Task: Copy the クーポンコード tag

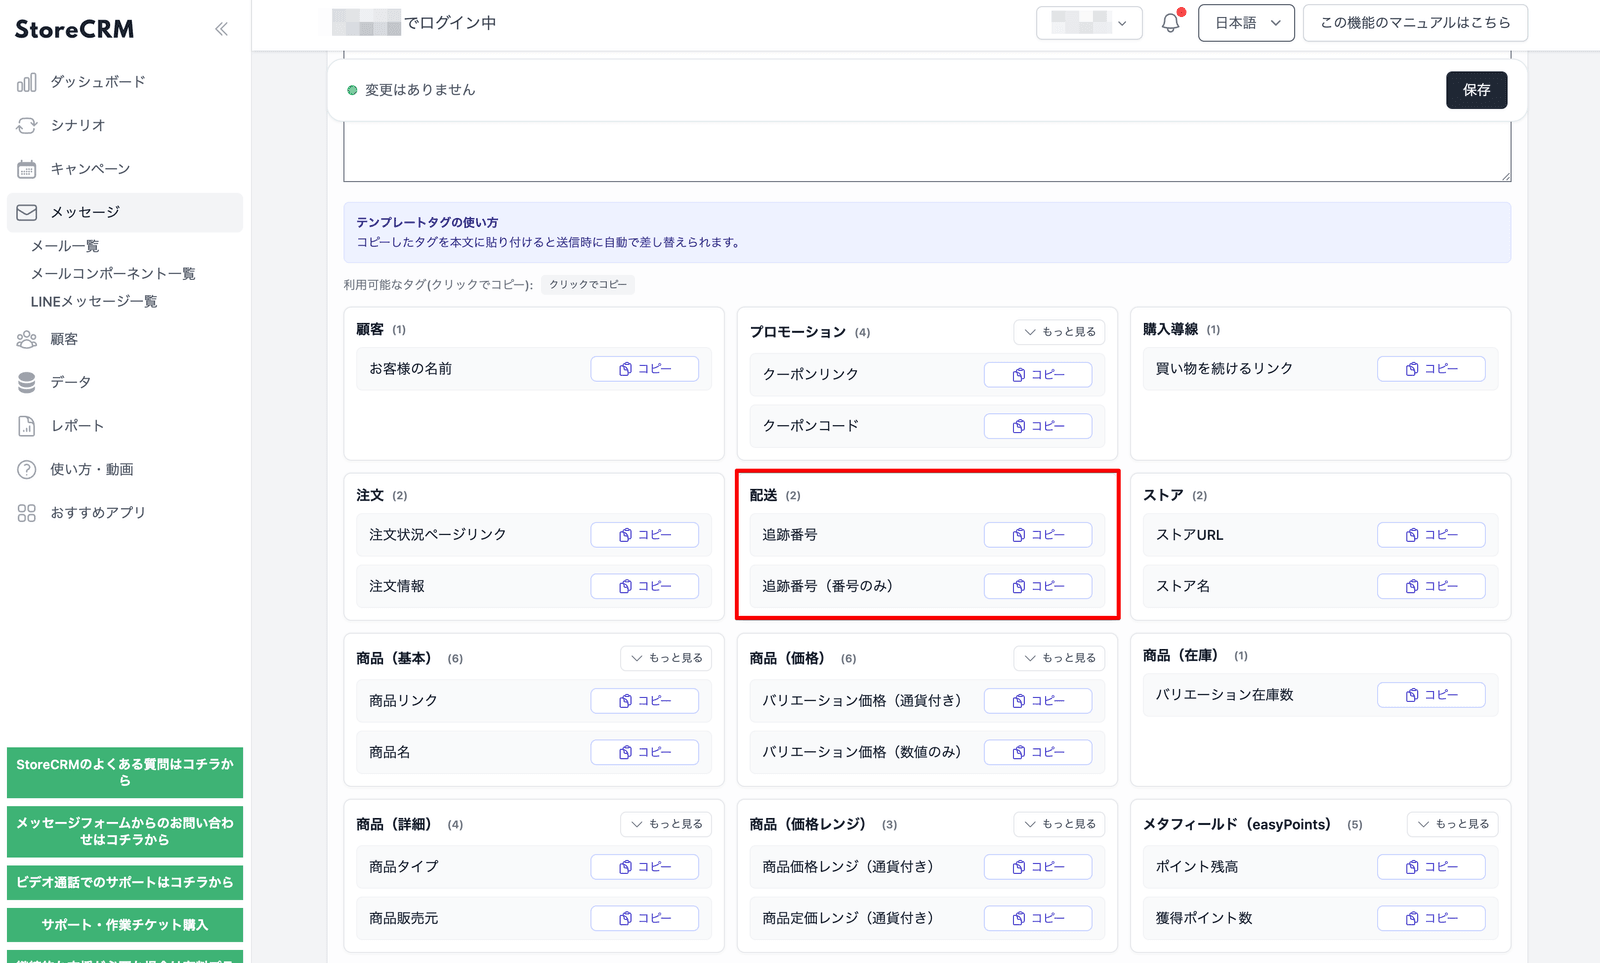Action: [x=1038, y=426]
